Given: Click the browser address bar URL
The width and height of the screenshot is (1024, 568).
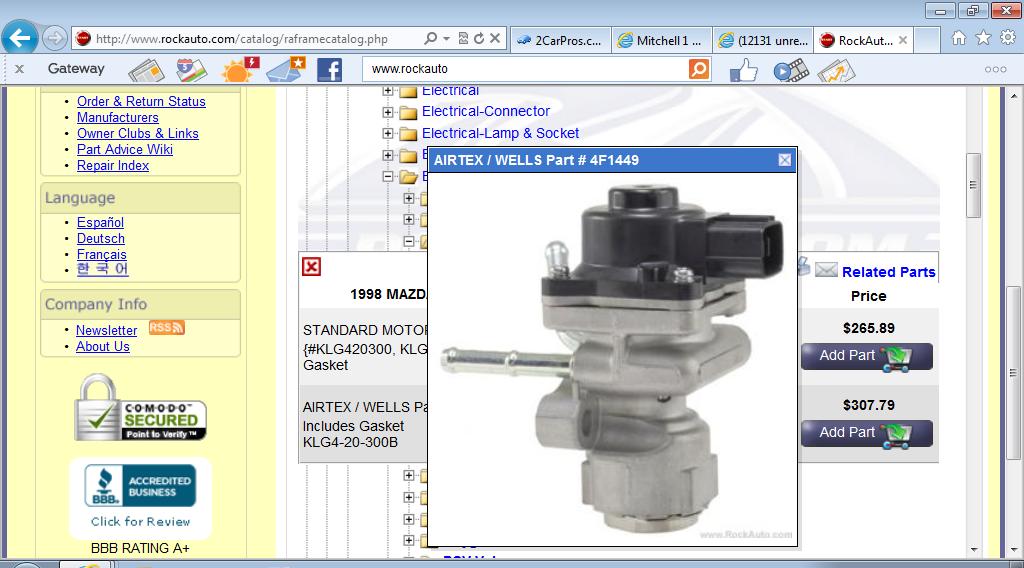Looking at the screenshot, I should (x=242, y=39).
